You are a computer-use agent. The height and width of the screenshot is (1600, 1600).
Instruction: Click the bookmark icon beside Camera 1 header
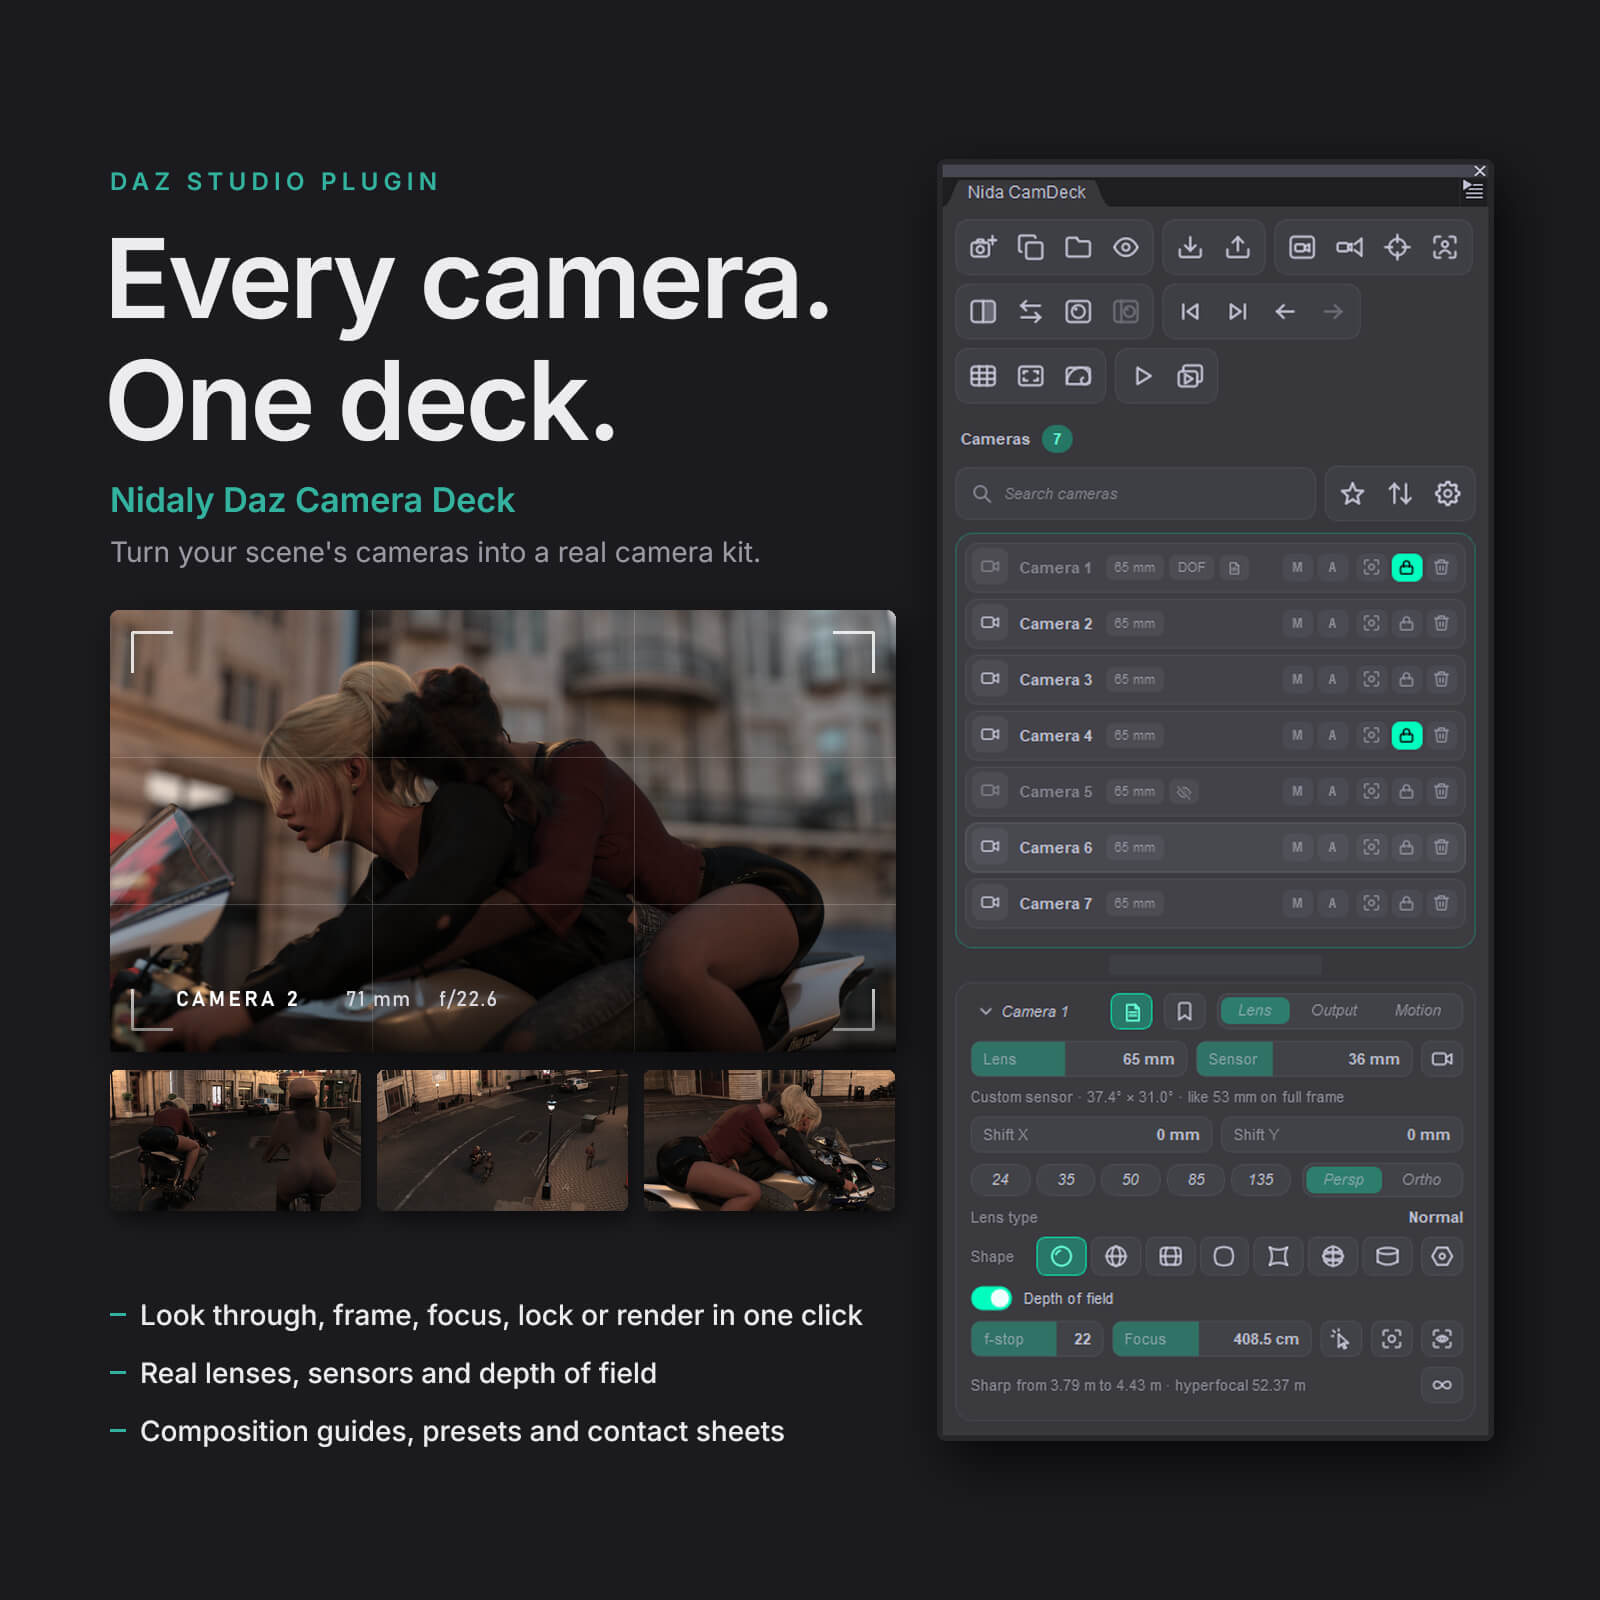click(x=1184, y=1011)
